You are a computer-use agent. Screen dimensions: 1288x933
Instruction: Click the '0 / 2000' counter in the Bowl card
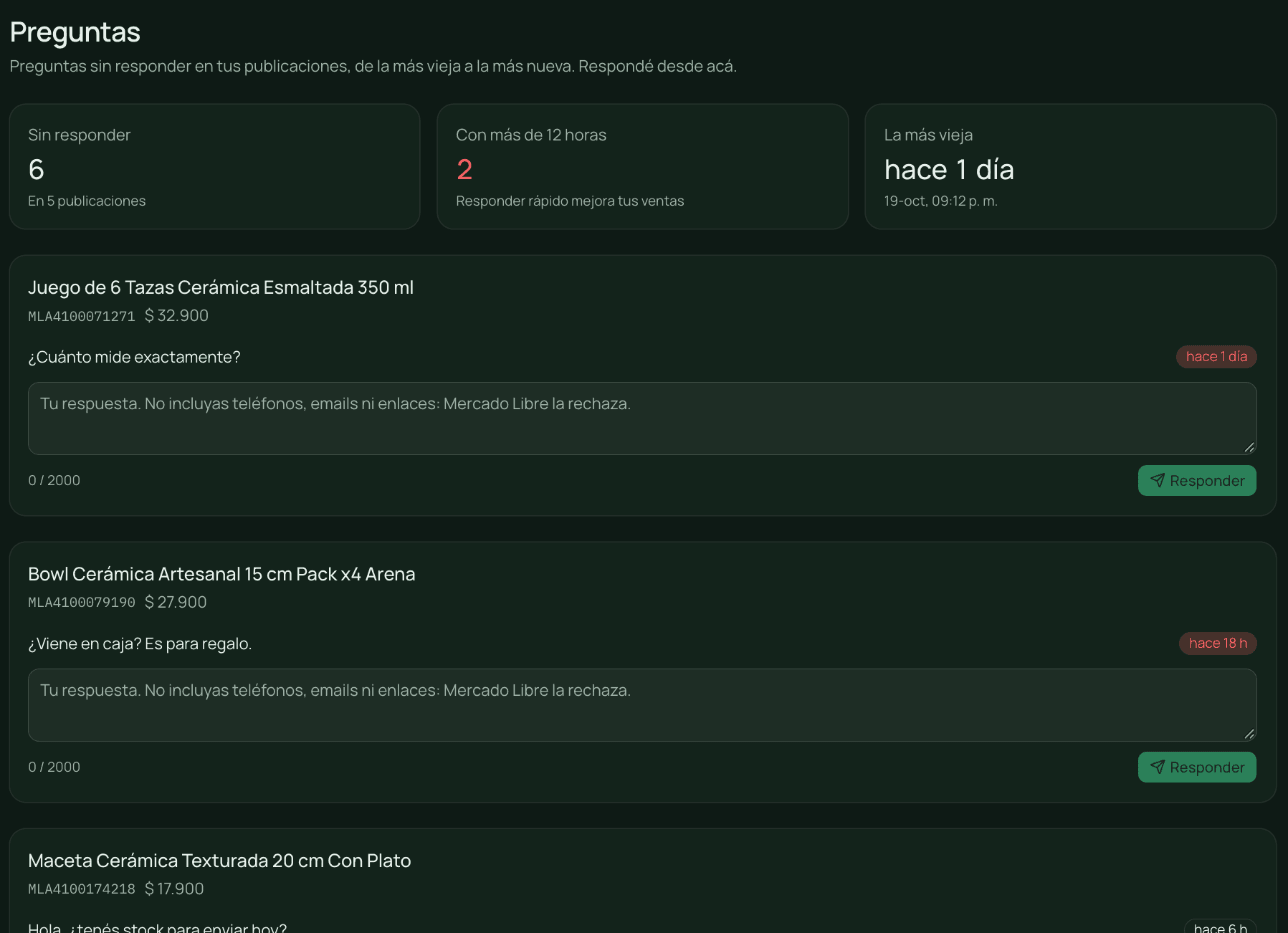[54, 767]
